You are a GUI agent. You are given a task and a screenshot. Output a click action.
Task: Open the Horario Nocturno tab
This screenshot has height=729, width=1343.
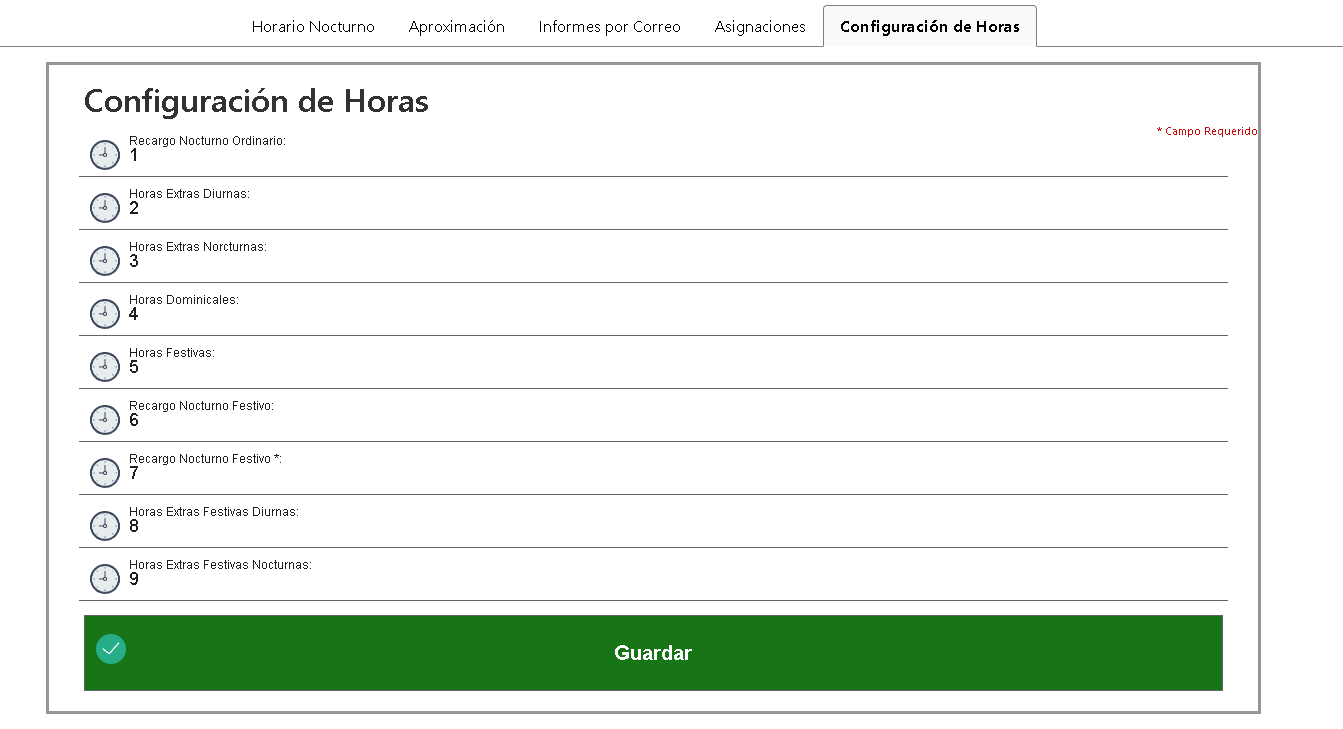[313, 27]
